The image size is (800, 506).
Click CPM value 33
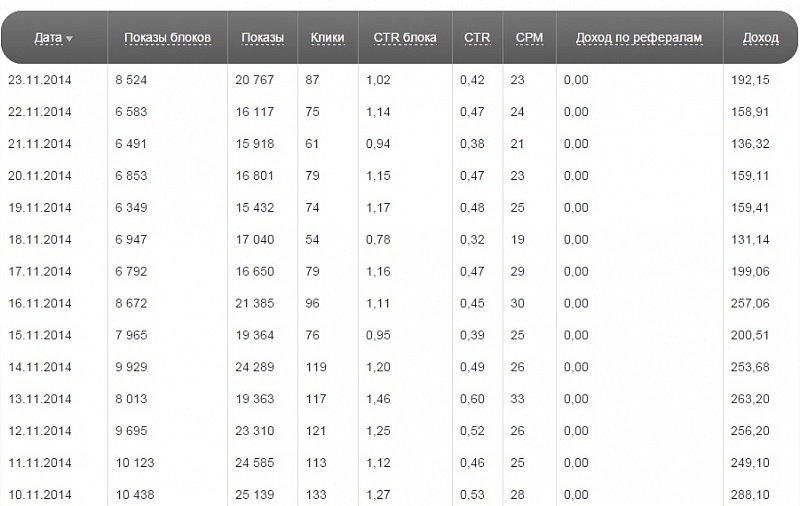coord(517,399)
